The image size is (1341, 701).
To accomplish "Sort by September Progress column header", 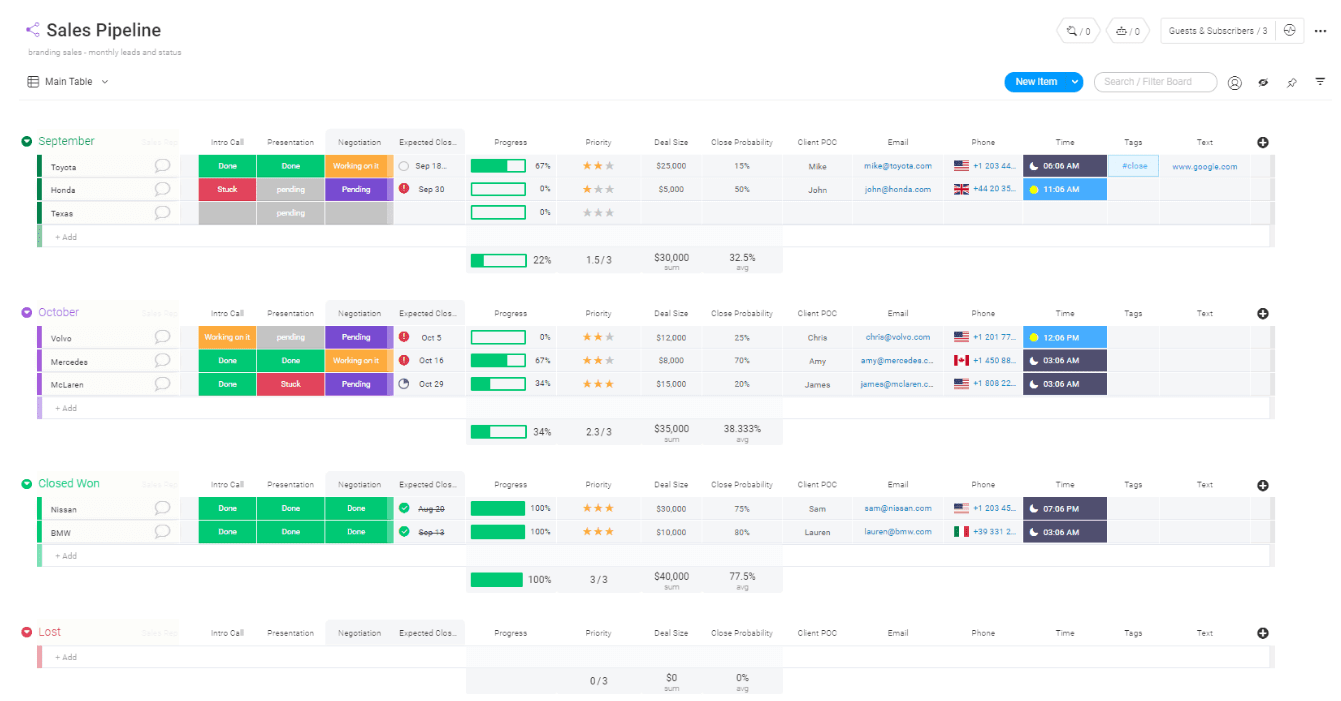I will pyautogui.click(x=510, y=142).
